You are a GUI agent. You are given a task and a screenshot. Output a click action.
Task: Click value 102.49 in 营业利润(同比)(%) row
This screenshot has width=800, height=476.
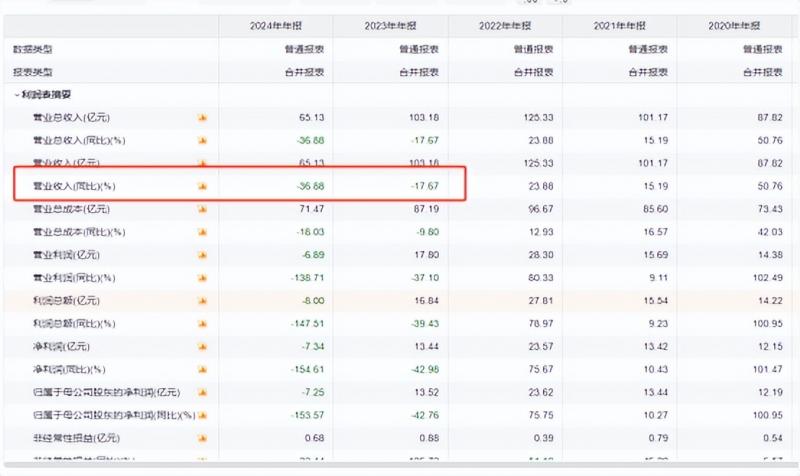pos(767,278)
